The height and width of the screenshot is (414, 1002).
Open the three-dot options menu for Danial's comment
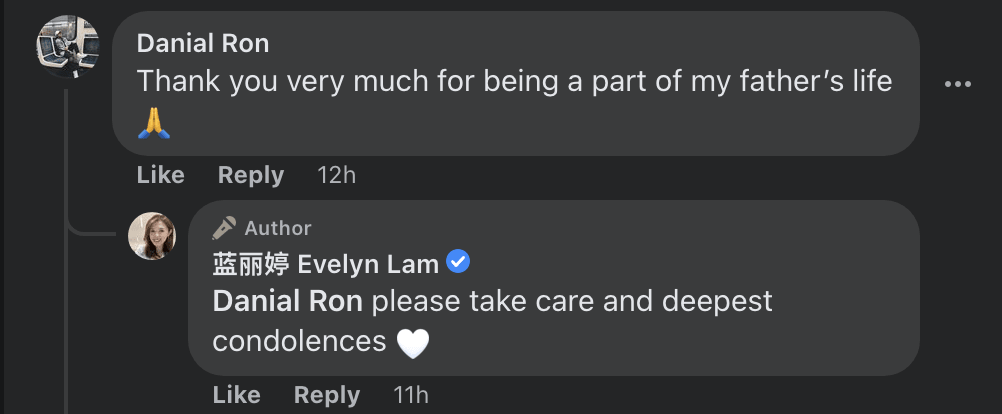(957, 85)
